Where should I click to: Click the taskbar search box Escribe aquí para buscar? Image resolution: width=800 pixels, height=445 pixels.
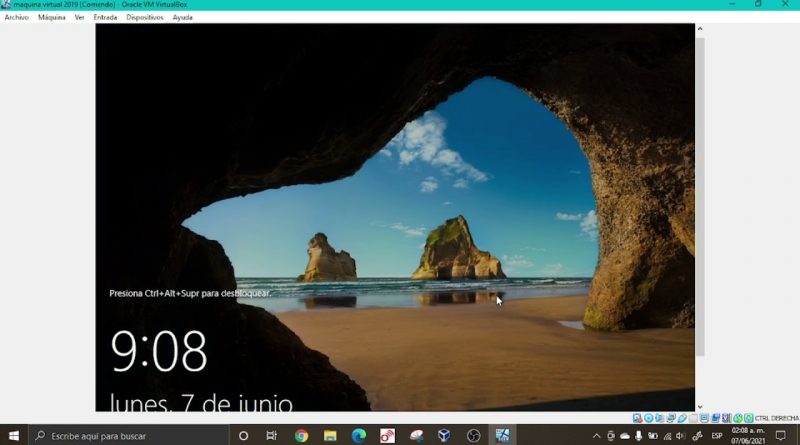click(129, 436)
